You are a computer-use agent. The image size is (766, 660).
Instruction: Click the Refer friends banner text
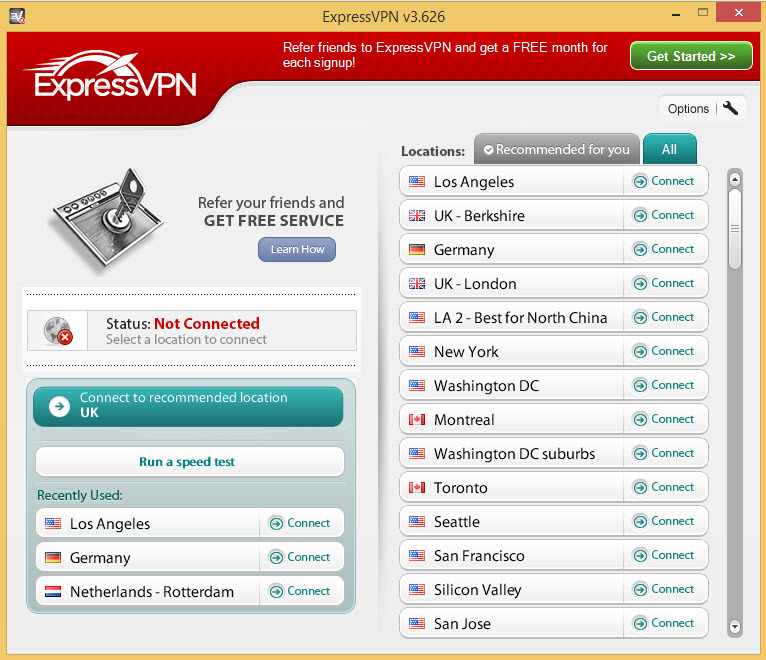(445, 55)
